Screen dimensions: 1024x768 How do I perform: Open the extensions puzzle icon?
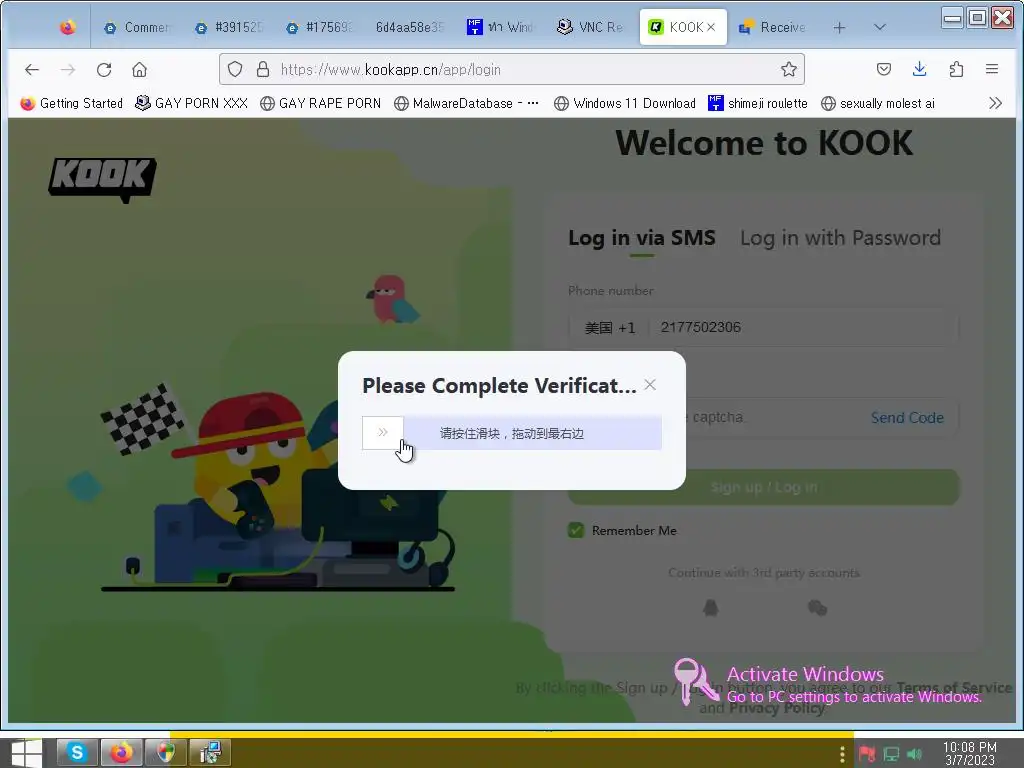pos(956,69)
